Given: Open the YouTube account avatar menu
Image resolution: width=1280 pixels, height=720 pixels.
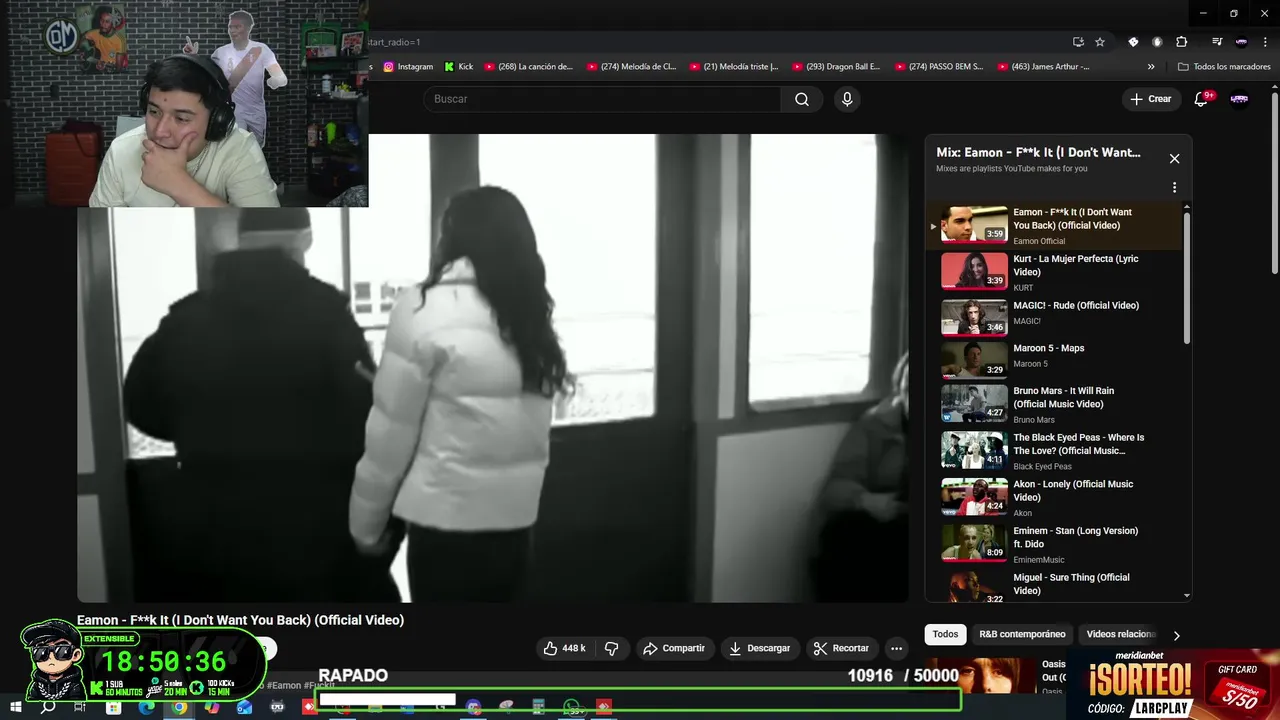Looking at the screenshot, I should 1239,99.
